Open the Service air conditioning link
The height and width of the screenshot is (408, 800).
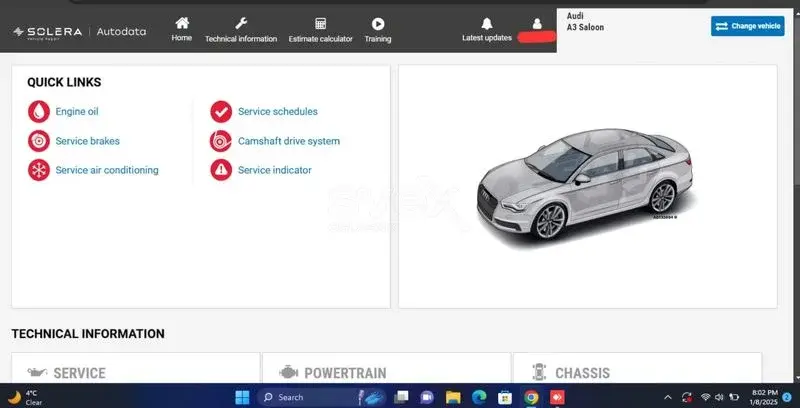[107, 170]
